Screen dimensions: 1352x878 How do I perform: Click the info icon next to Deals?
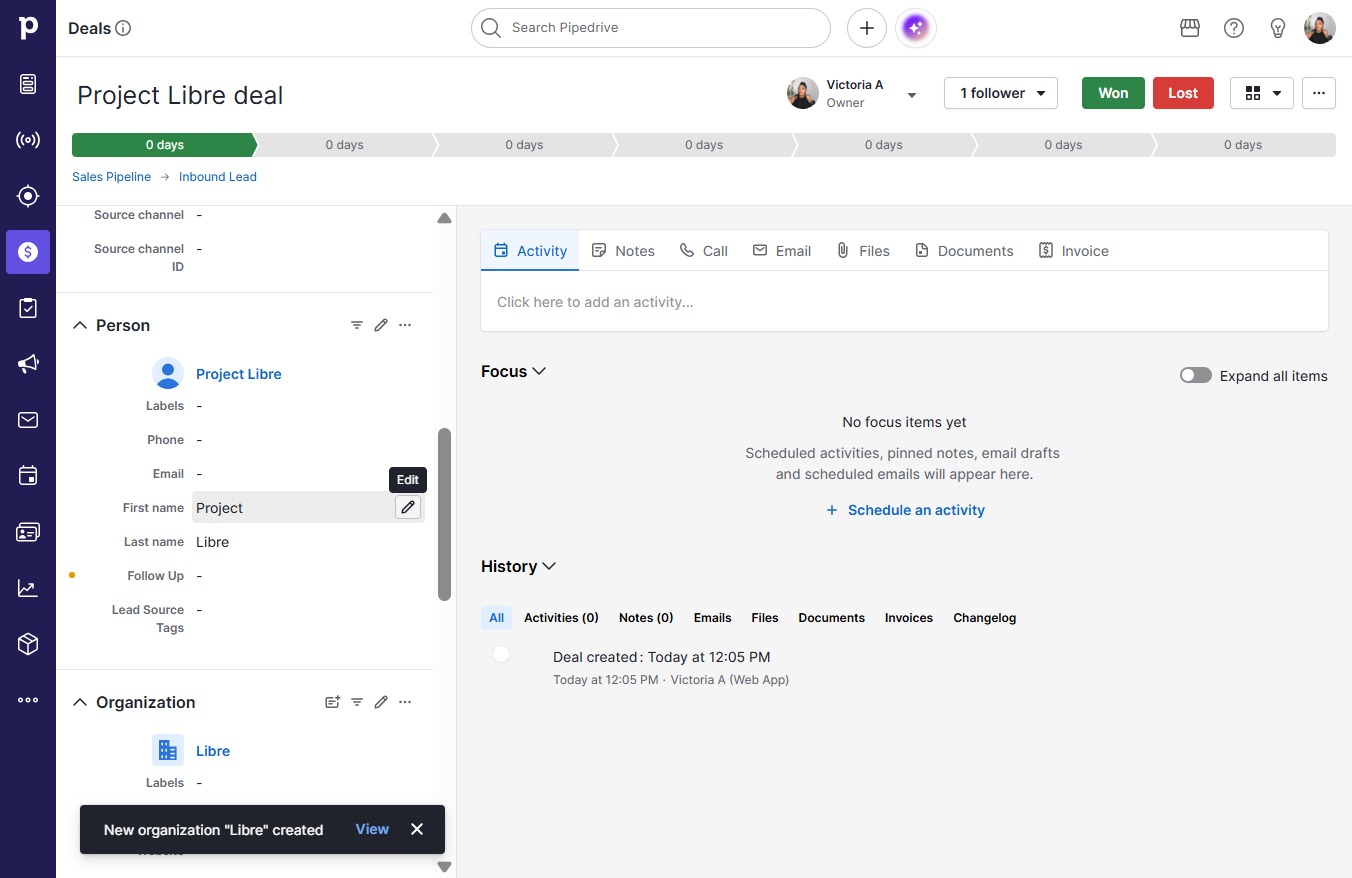pos(123,28)
